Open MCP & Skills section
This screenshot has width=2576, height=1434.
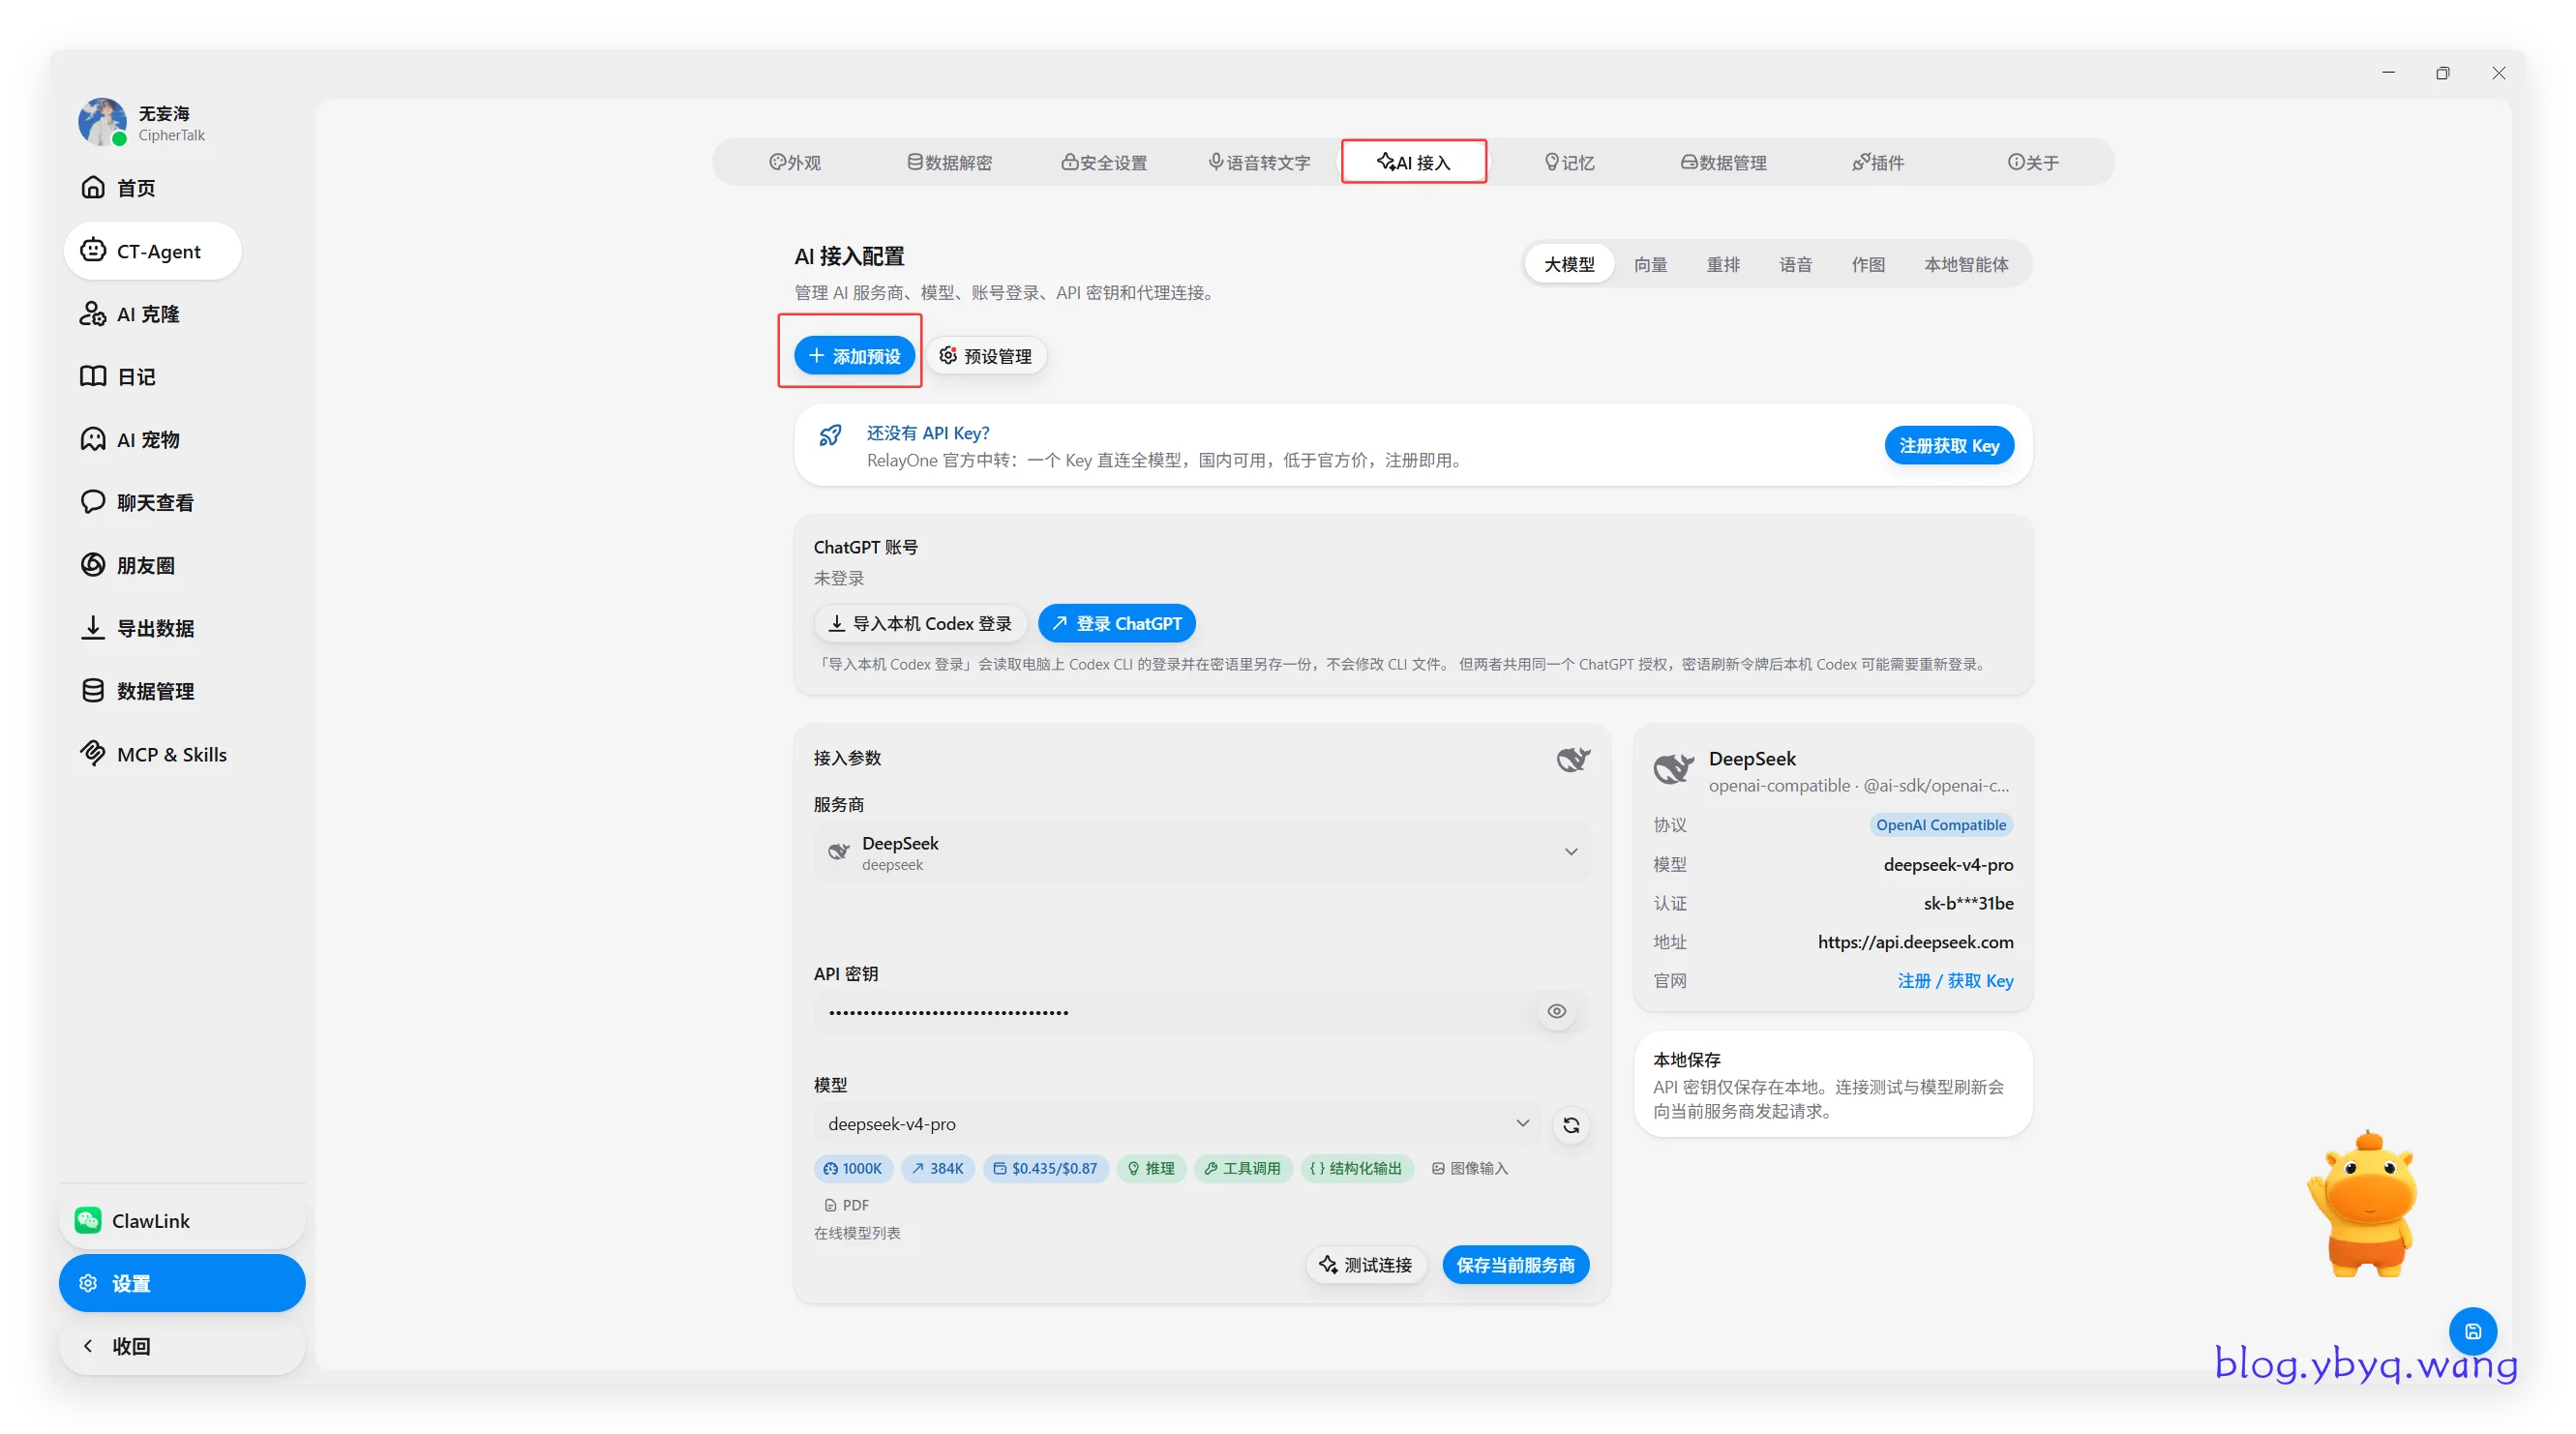coord(153,755)
